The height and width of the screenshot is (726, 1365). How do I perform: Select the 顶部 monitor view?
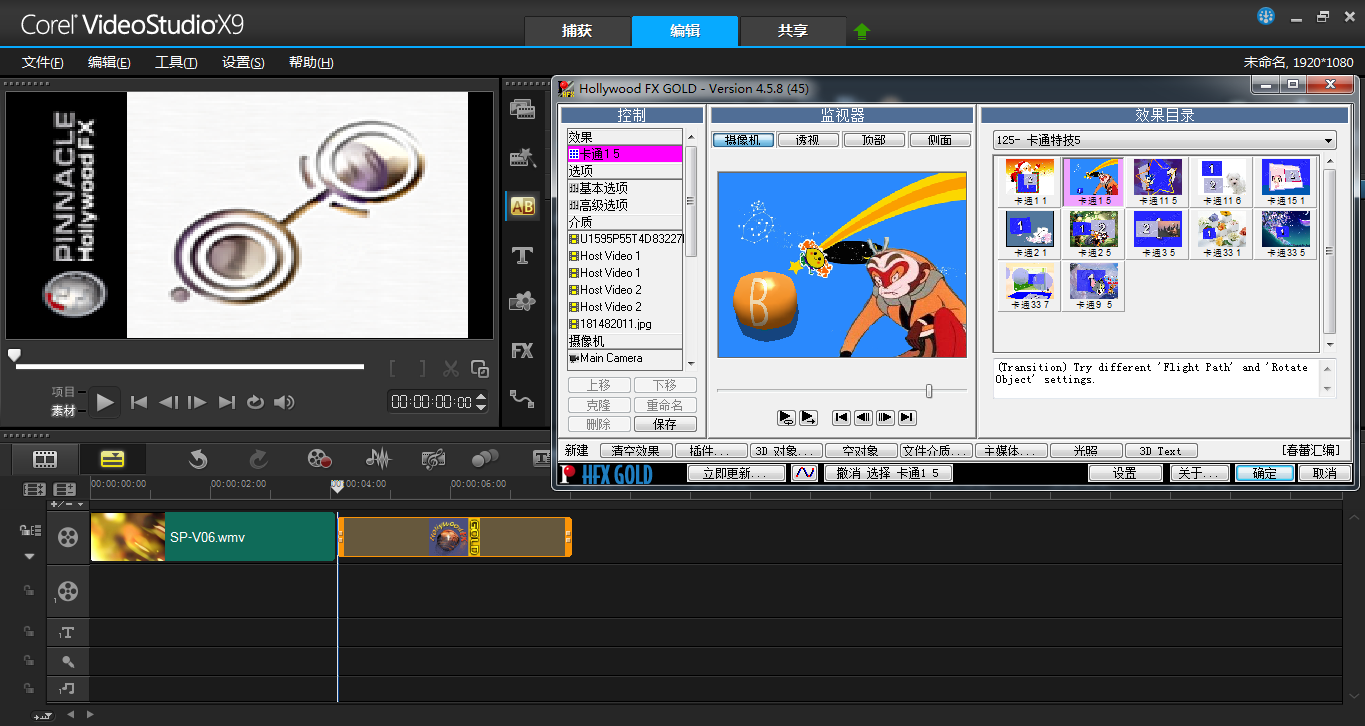(x=873, y=140)
